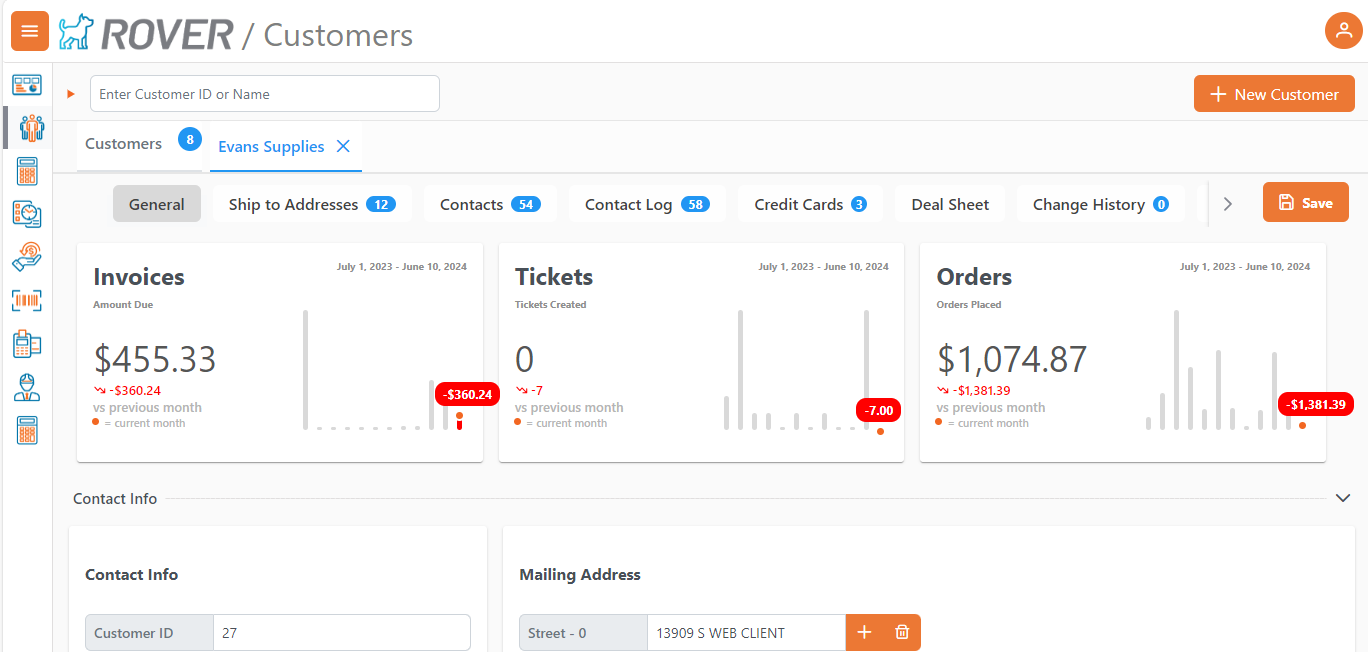Open the Credit Cards tab
The width and height of the screenshot is (1368, 652).
pyautogui.click(x=810, y=203)
